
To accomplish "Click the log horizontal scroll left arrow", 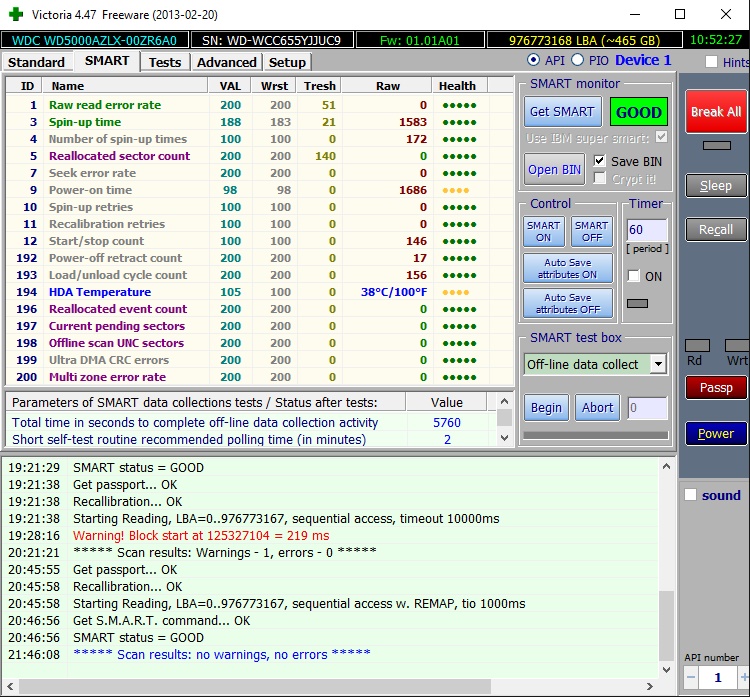I will click(10, 686).
